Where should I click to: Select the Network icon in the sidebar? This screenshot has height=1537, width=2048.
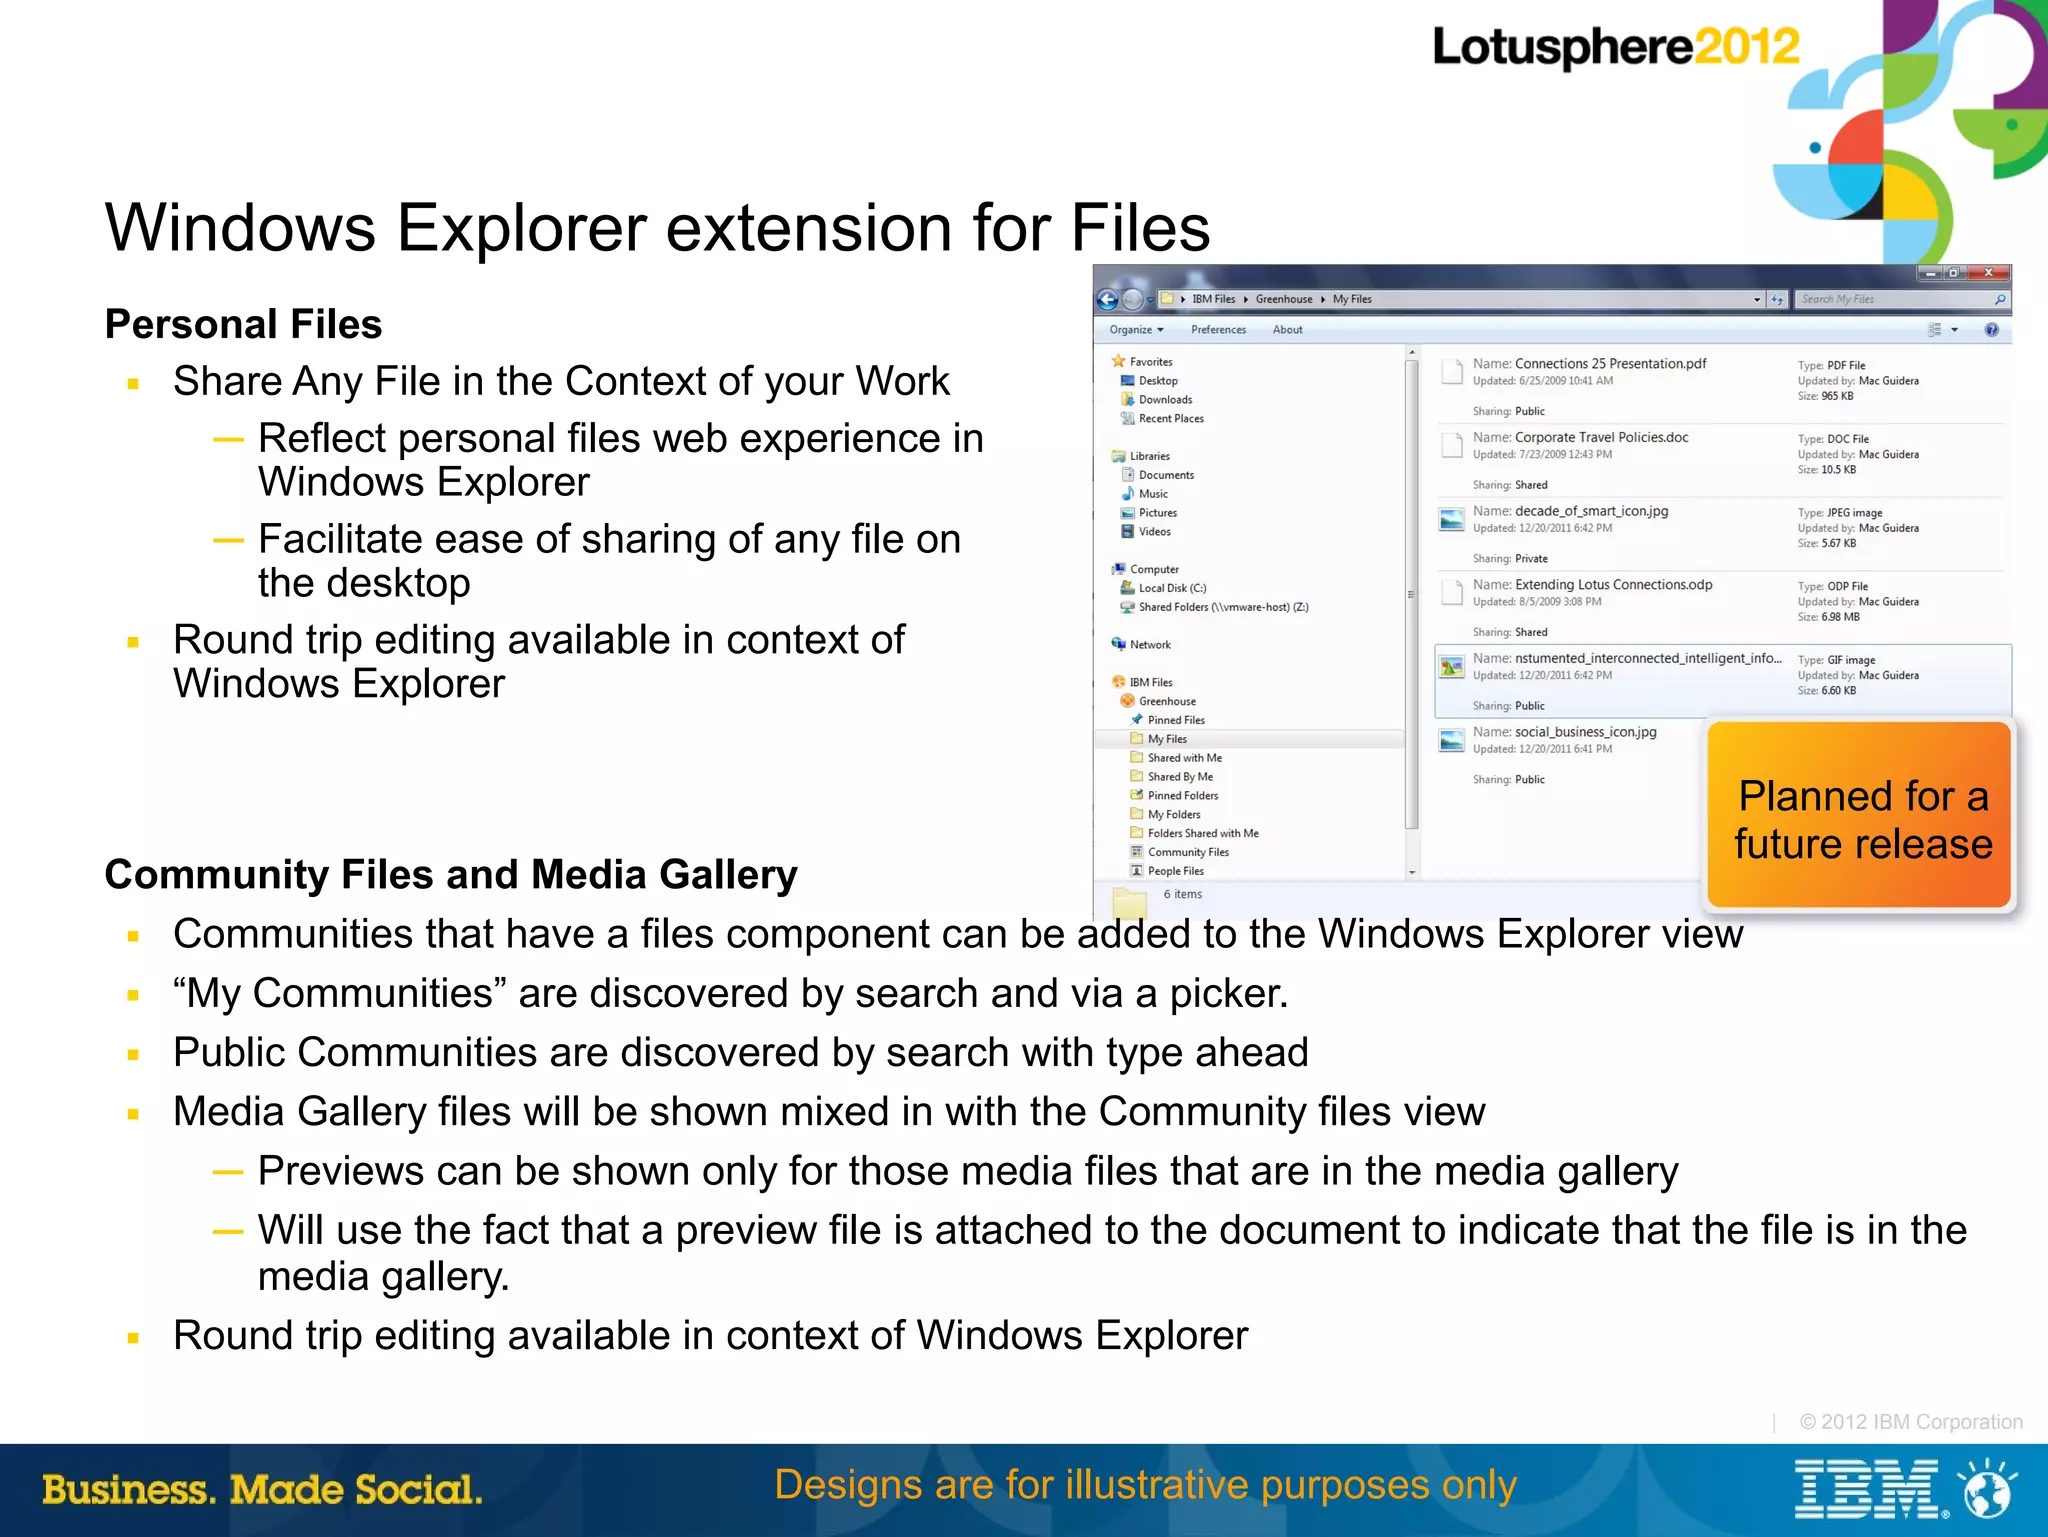click(x=1119, y=644)
